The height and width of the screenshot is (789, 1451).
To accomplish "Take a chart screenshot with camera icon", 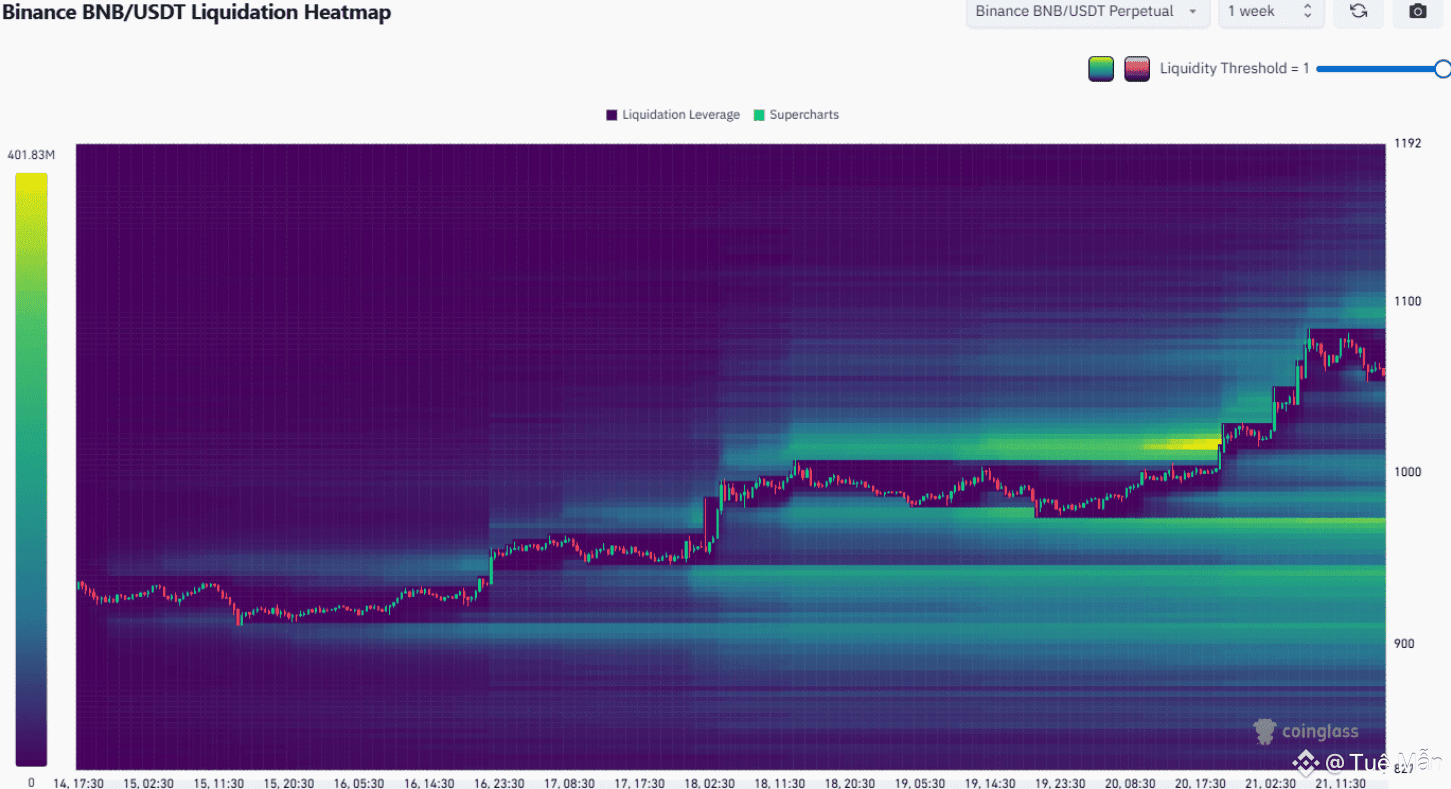I will coord(1417,11).
